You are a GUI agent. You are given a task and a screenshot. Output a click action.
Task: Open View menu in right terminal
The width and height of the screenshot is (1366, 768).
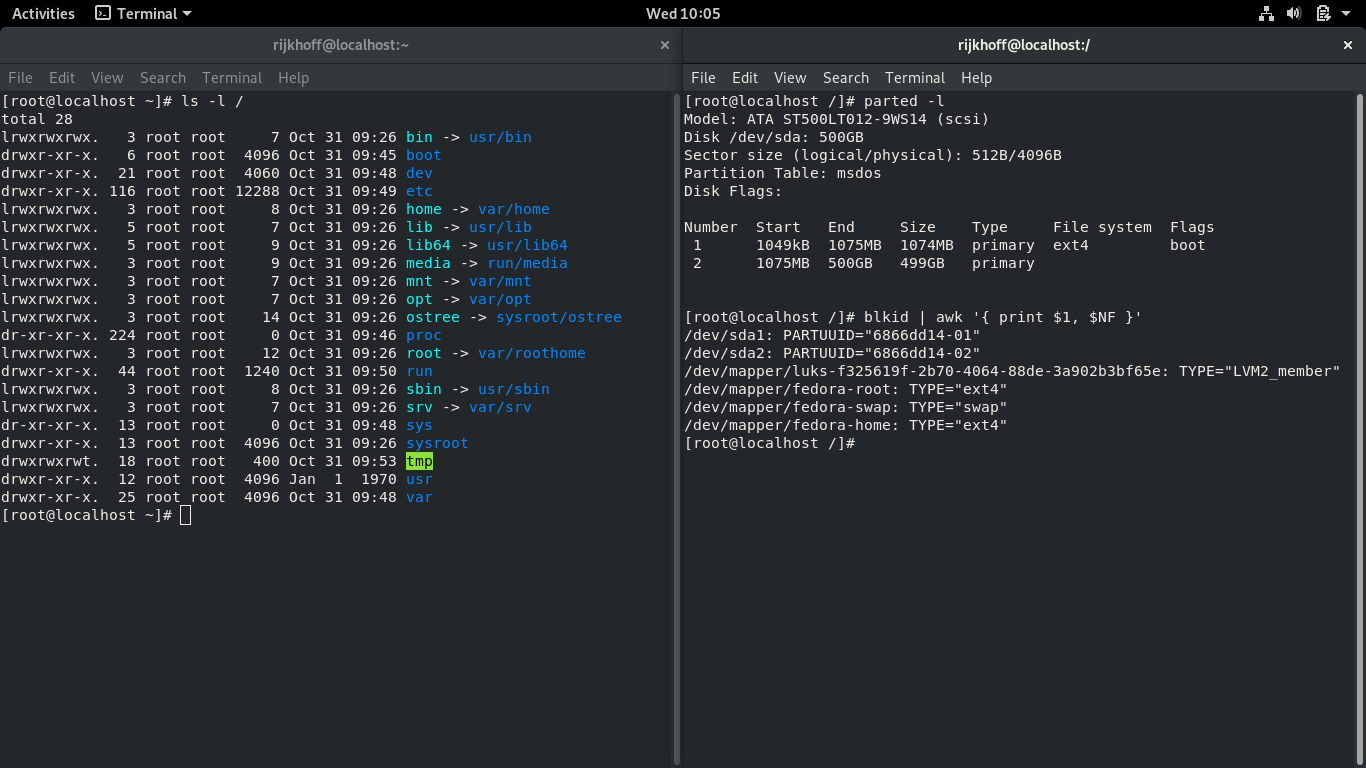tap(790, 77)
